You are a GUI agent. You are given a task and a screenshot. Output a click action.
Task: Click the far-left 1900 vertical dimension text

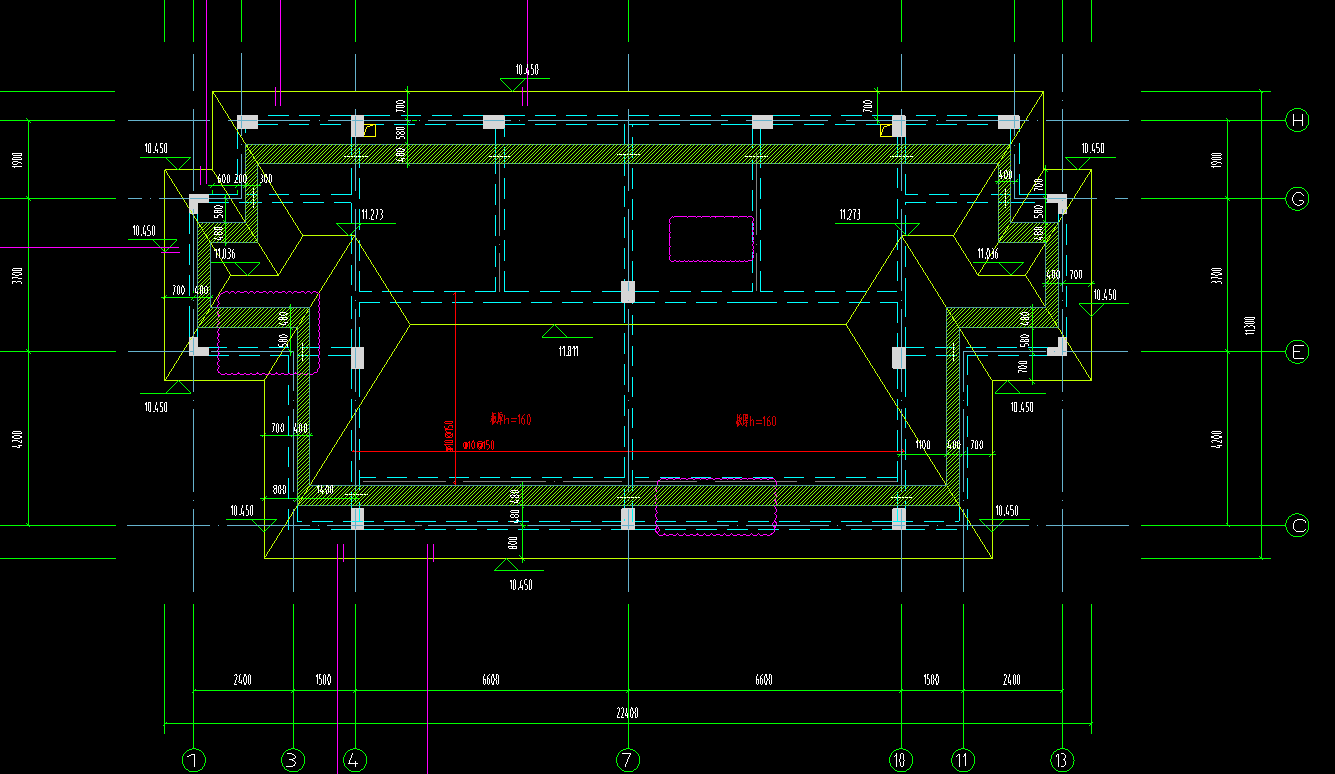[x=16, y=160]
